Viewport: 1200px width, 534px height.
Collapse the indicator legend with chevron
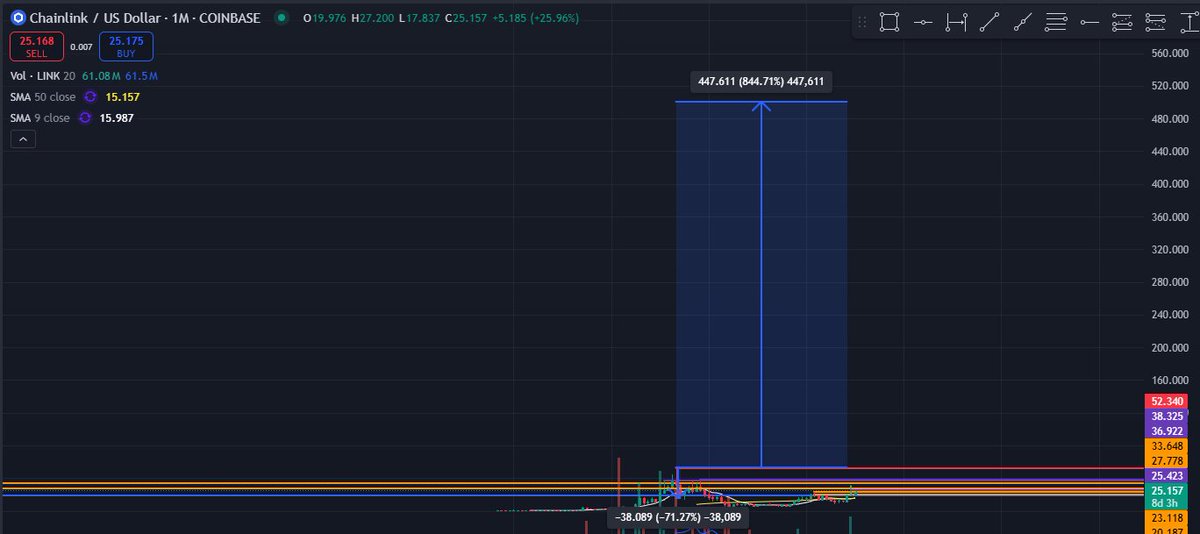(23, 140)
